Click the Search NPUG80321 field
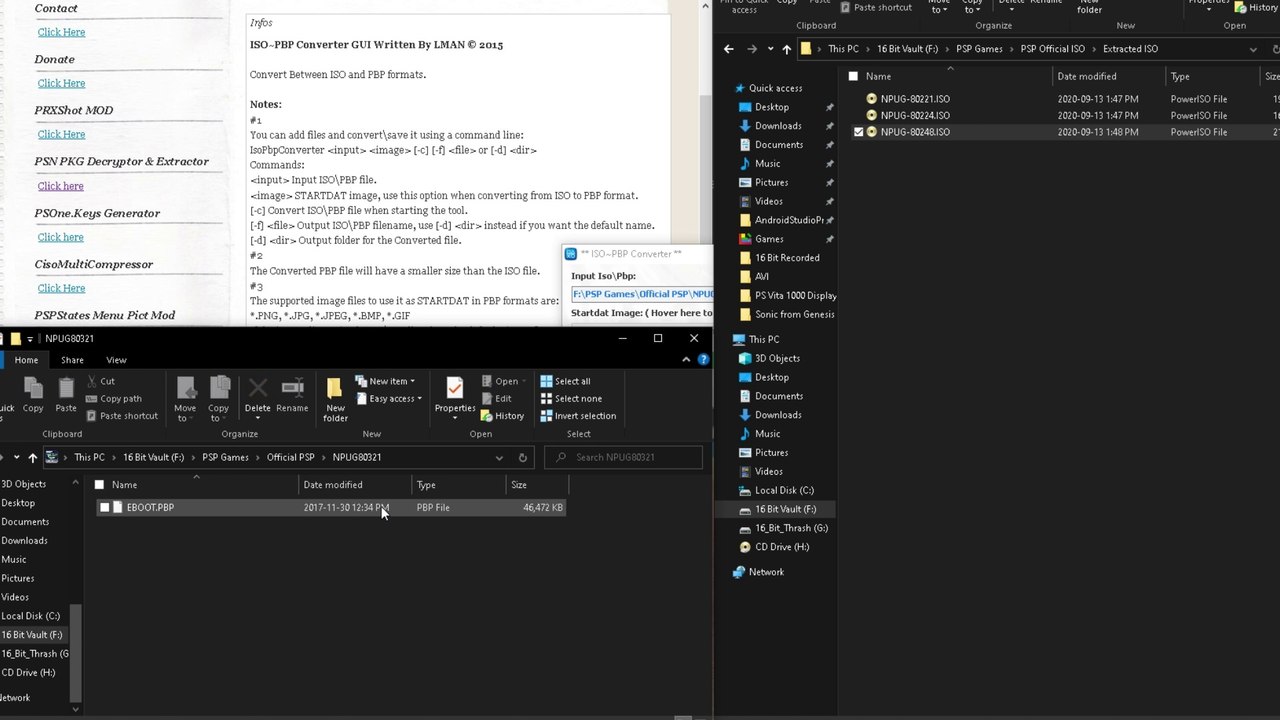The width and height of the screenshot is (1280, 720). click(x=624, y=457)
